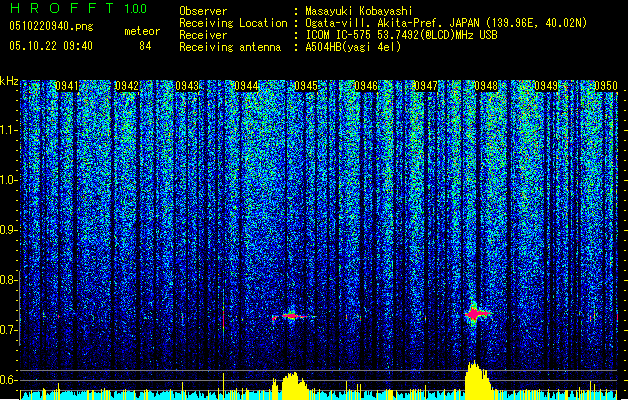Click the 0946 time marker

tap(366, 86)
